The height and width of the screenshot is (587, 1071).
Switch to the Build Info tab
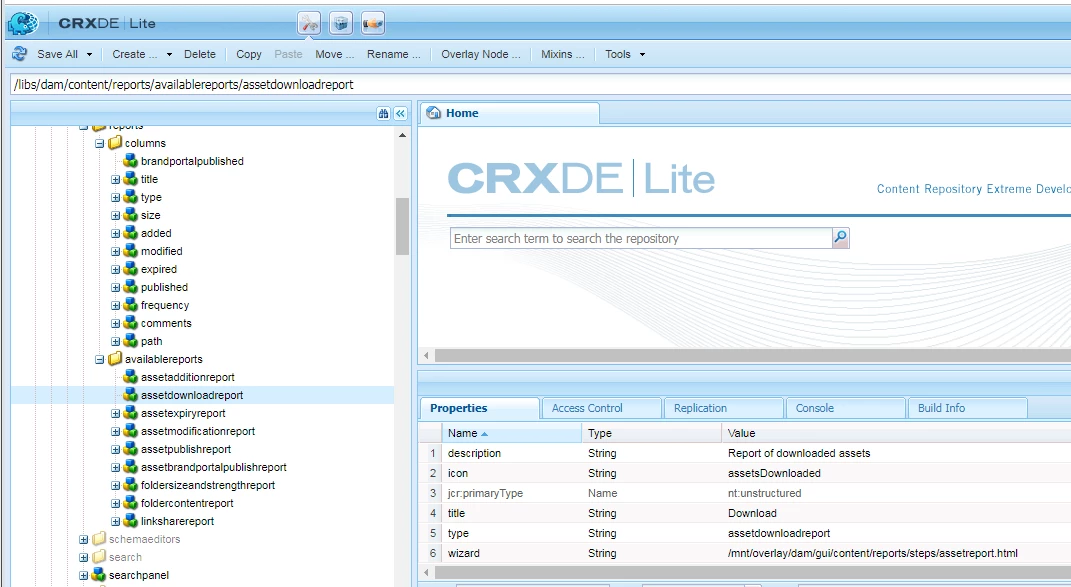coord(966,408)
